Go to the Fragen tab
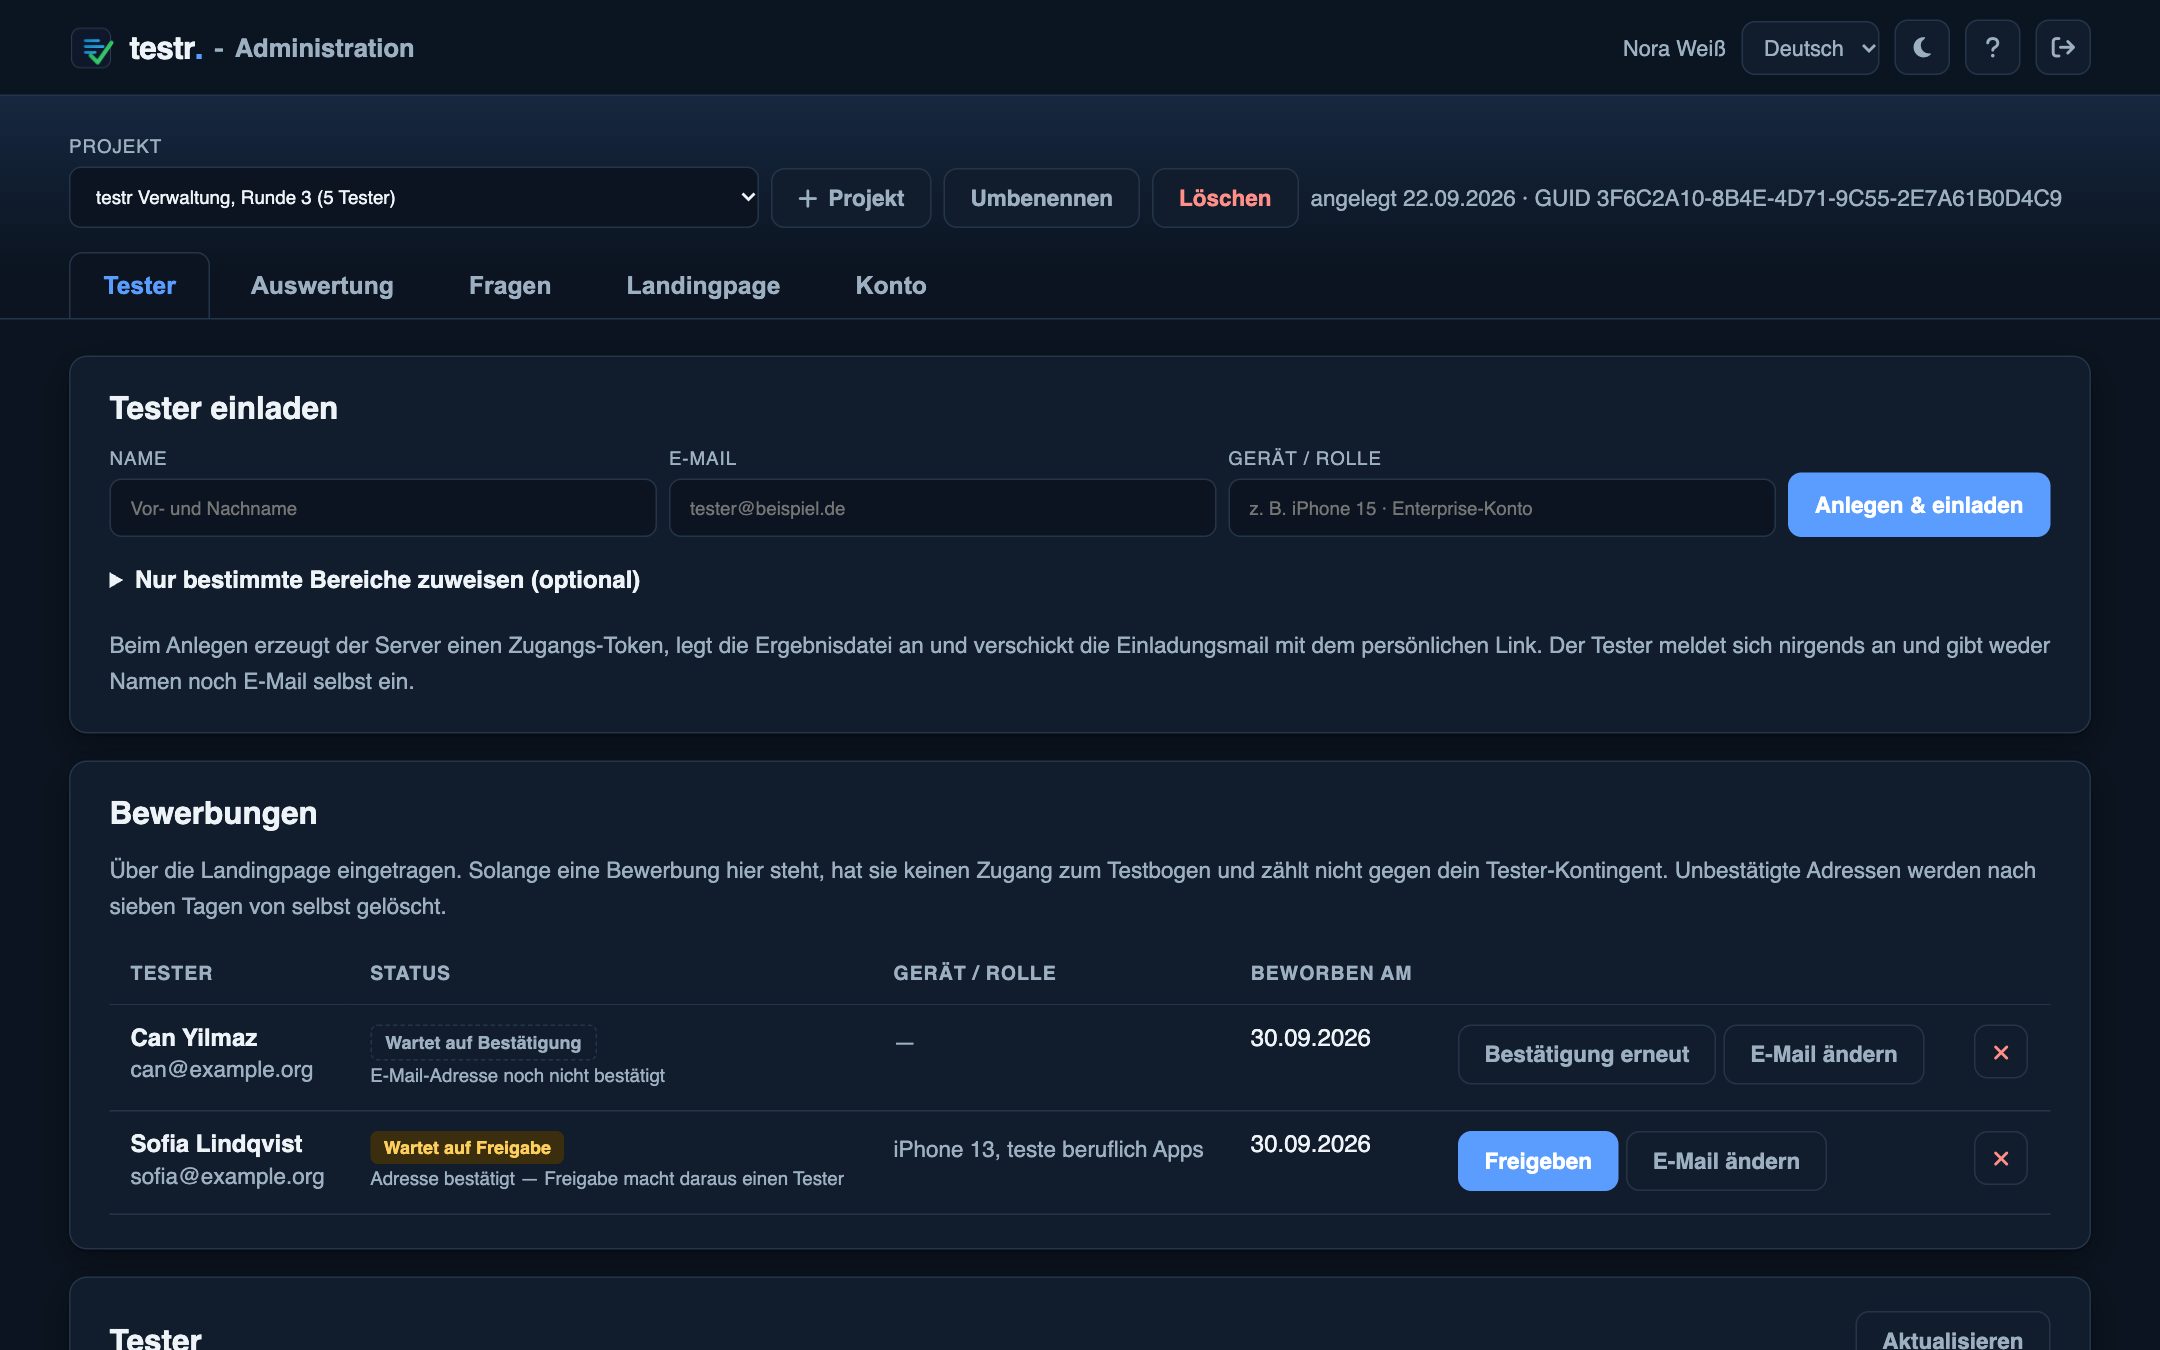This screenshot has width=2160, height=1350. click(510, 286)
